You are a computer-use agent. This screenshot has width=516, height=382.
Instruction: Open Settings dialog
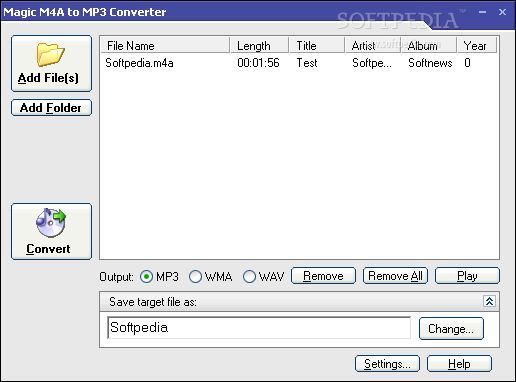(387, 363)
